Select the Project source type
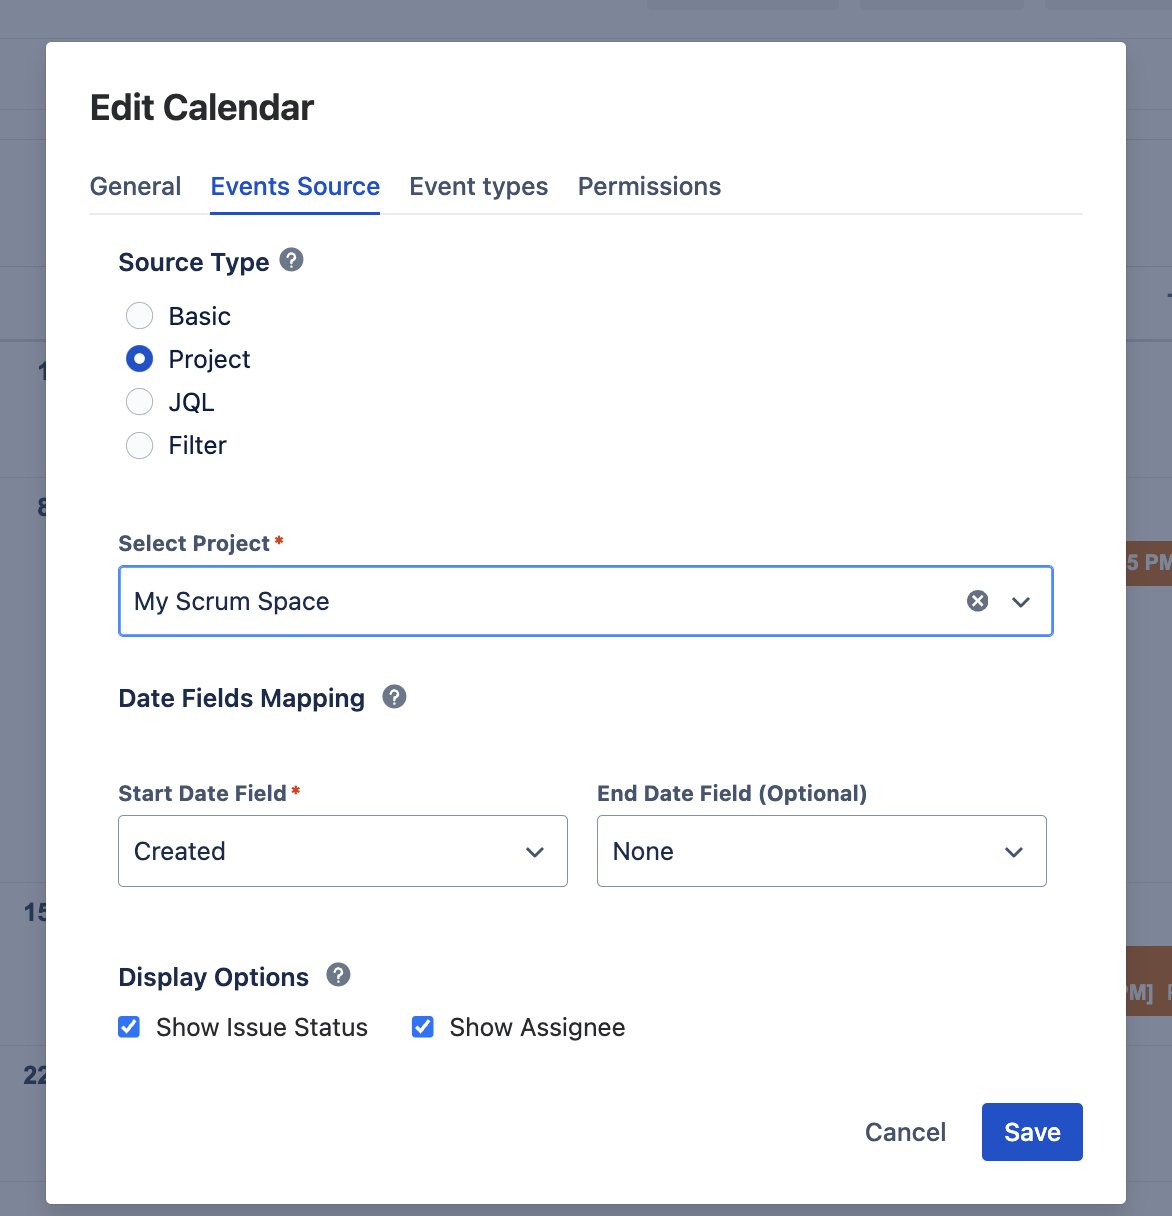The width and height of the screenshot is (1172, 1216). [x=139, y=358]
